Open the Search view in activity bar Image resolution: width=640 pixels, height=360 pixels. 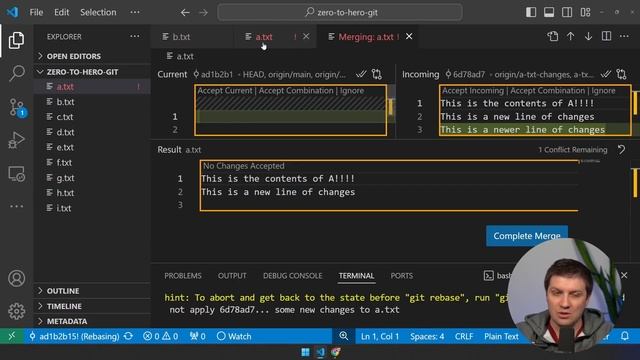pos(16,73)
